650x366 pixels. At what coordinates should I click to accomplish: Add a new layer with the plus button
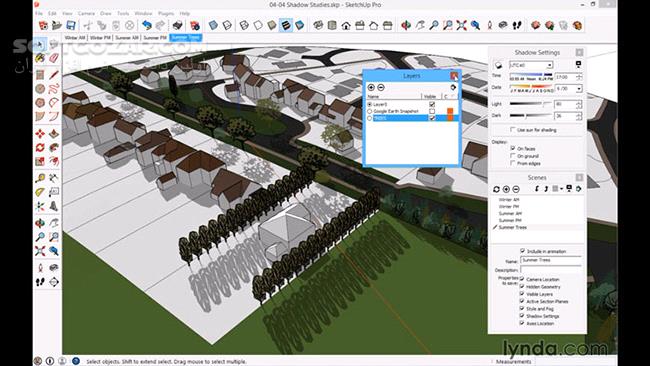pyautogui.click(x=371, y=87)
